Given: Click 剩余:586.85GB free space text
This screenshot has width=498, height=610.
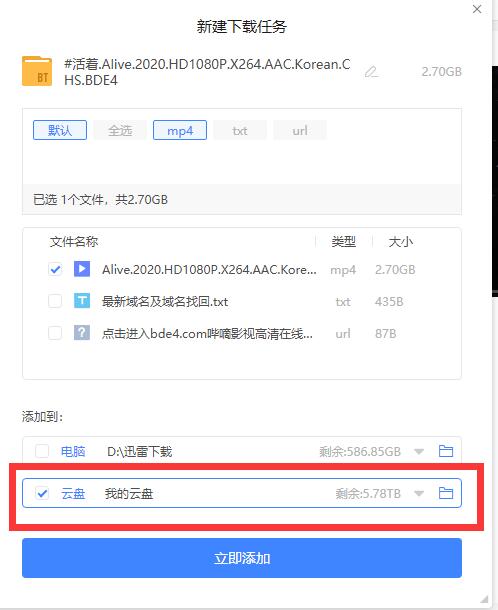Looking at the screenshot, I should (360, 451).
